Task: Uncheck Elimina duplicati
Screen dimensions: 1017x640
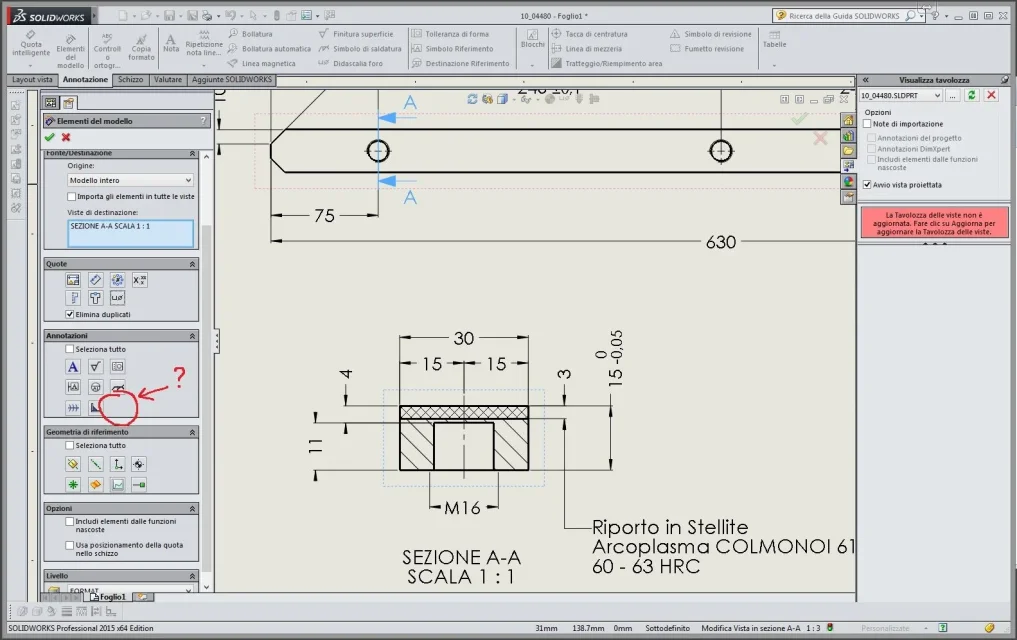Action: 69,314
